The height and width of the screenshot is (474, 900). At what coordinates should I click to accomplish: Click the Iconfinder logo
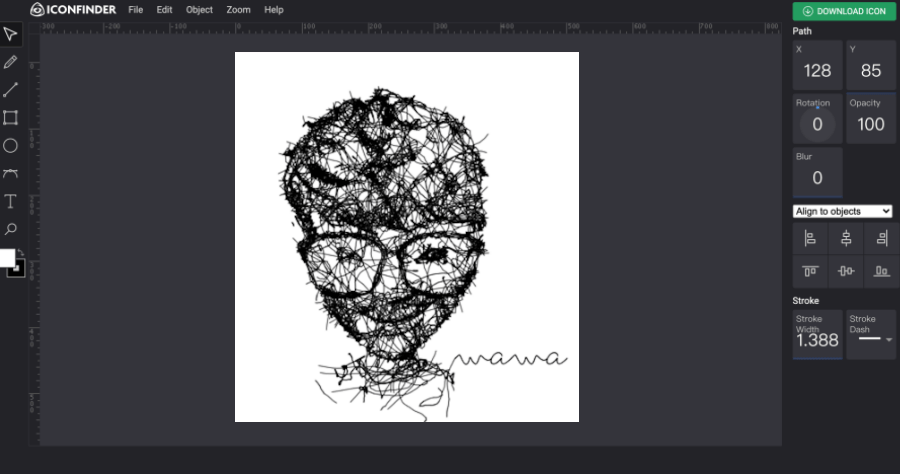73,10
